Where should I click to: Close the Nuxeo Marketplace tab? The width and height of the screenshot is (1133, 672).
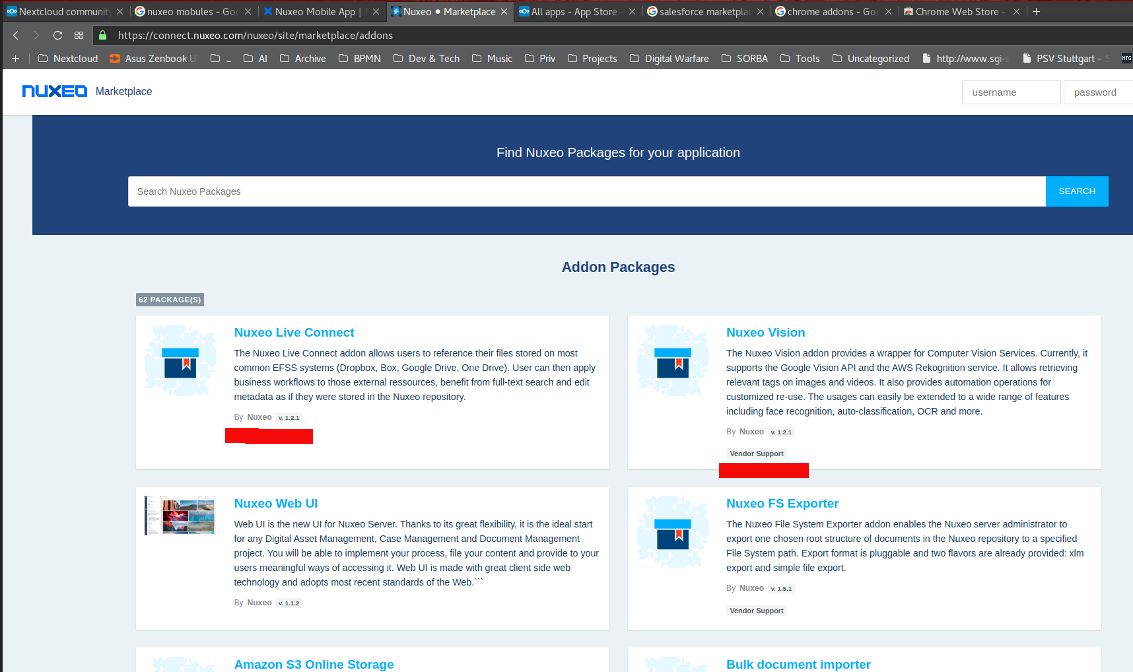(x=504, y=12)
